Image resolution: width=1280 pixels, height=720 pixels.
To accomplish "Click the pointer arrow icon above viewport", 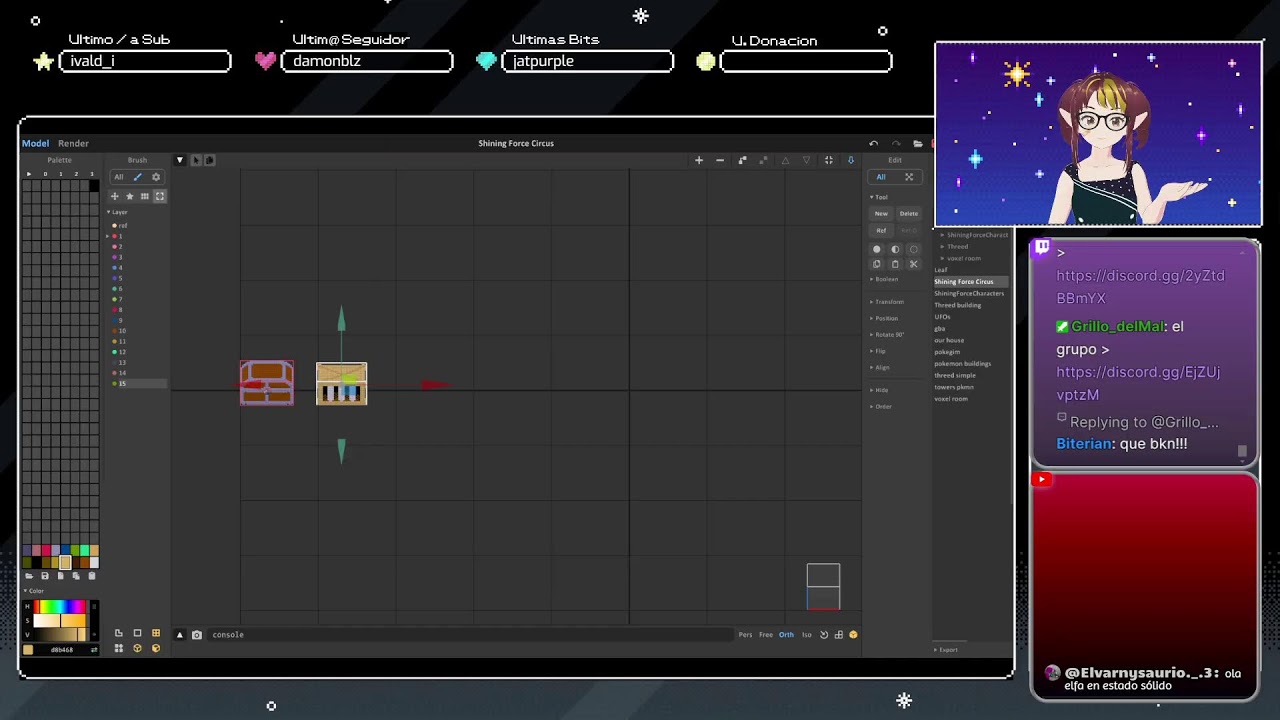I will click(x=196, y=160).
